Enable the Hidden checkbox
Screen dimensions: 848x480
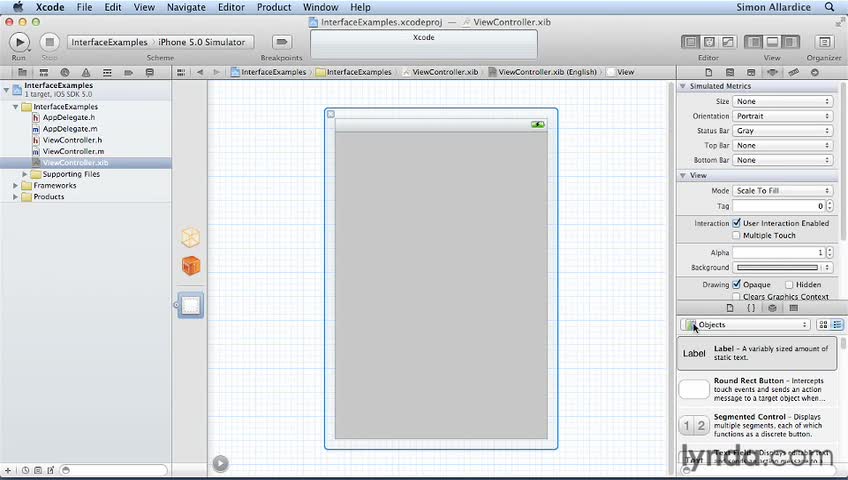[789, 284]
